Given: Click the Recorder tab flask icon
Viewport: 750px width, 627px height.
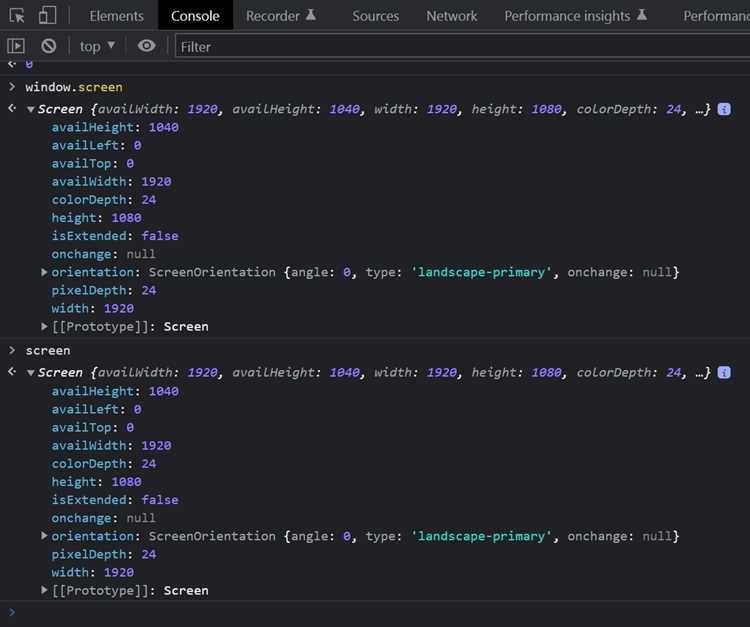Looking at the screenshot, I should [x=311, y=15].
